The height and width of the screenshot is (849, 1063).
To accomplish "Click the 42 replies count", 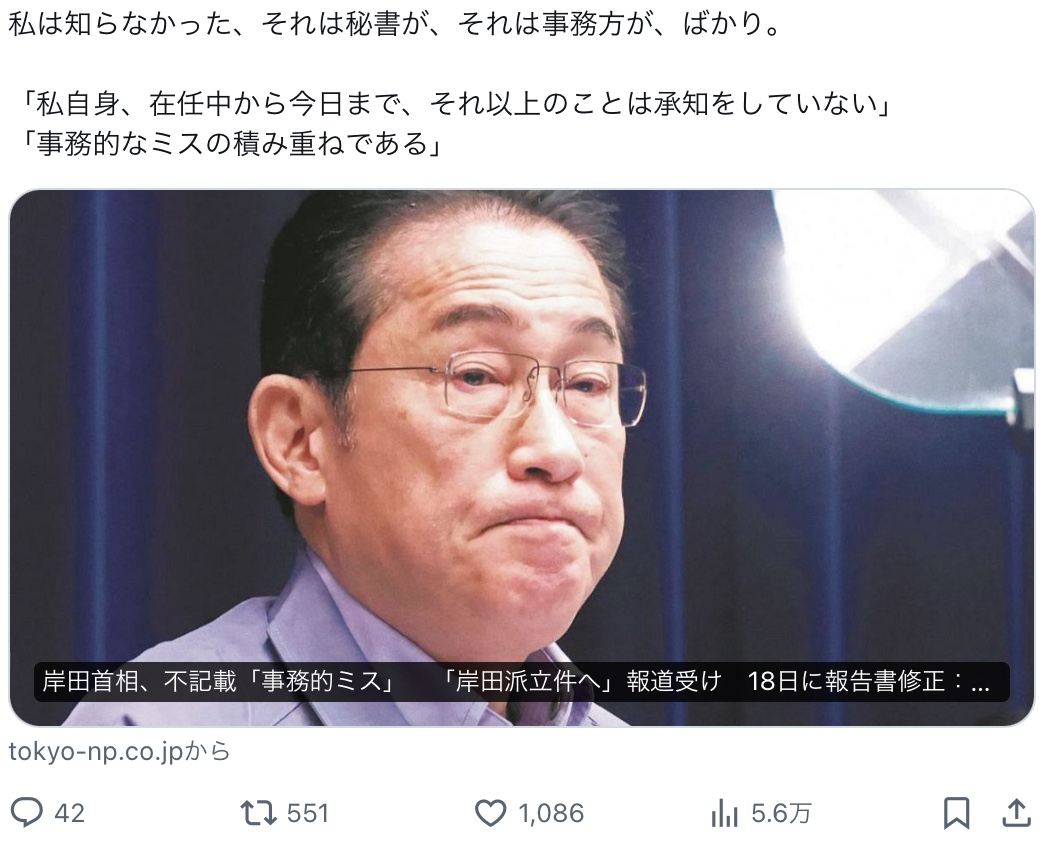I will (69, 813).
